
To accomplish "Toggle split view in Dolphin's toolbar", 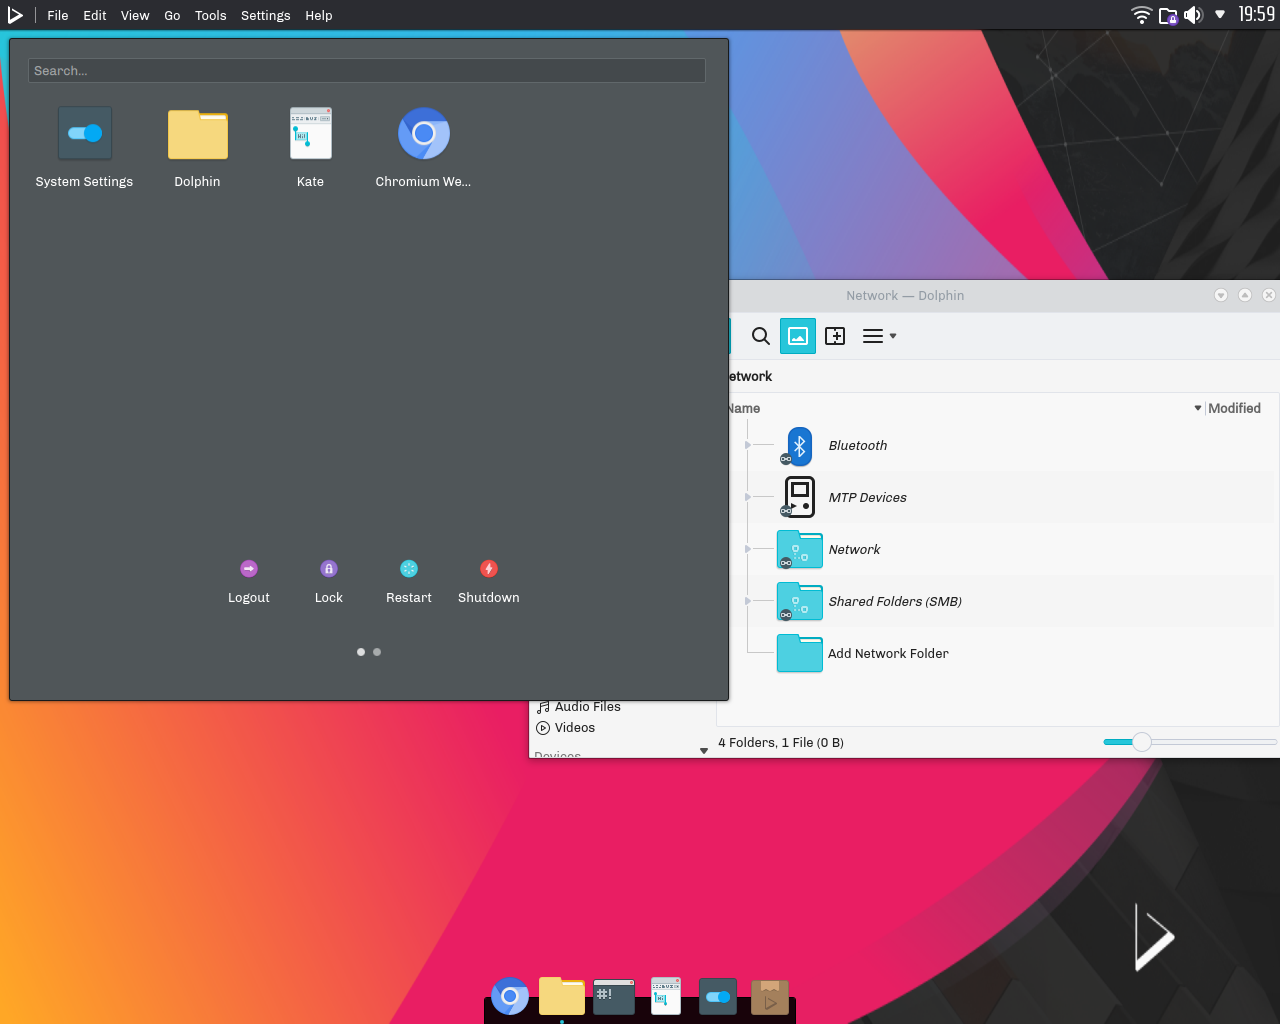I will click(x=835, y=336).
